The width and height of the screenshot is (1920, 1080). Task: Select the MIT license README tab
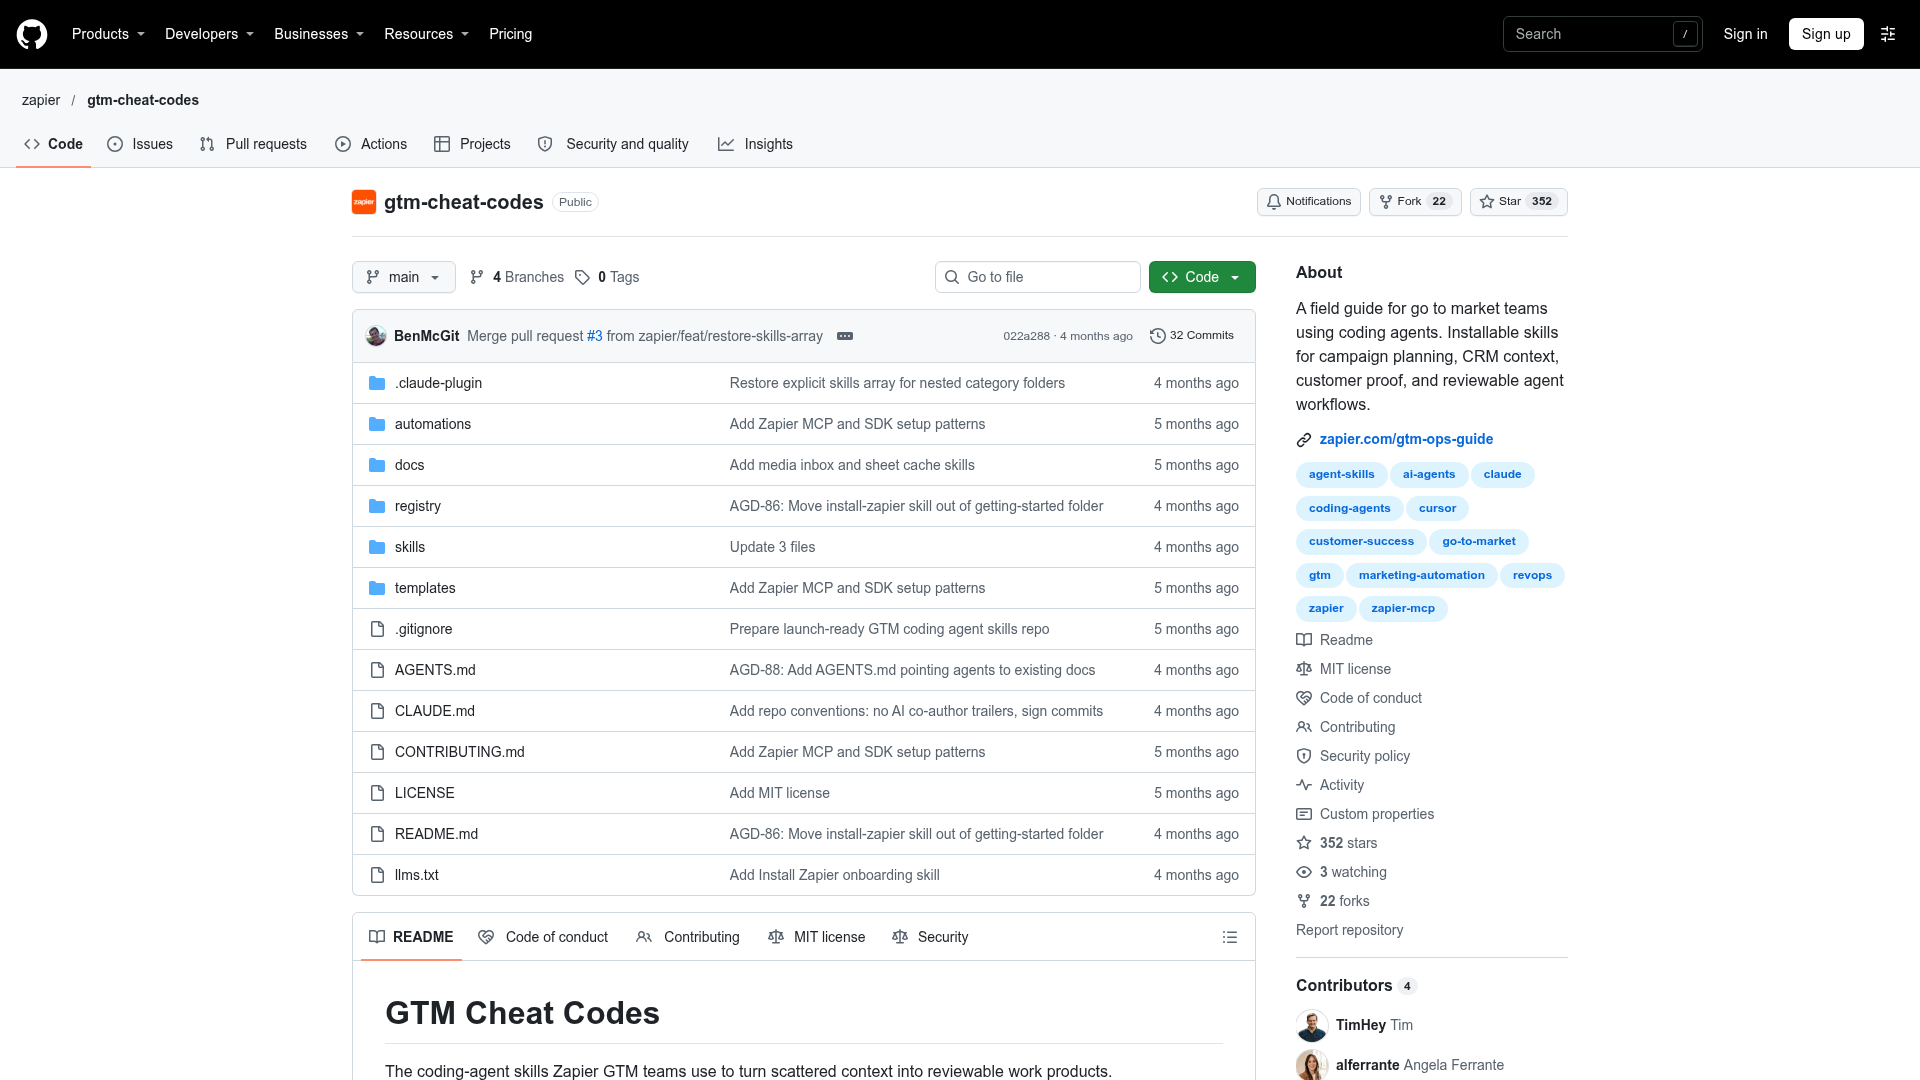(x=816, y=937)
